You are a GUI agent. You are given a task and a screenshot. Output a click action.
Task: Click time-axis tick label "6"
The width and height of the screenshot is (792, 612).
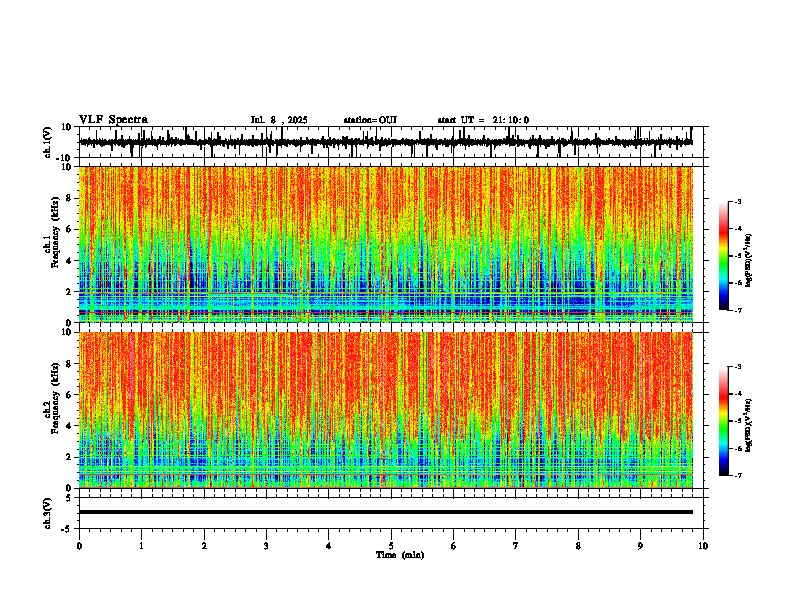454,546
